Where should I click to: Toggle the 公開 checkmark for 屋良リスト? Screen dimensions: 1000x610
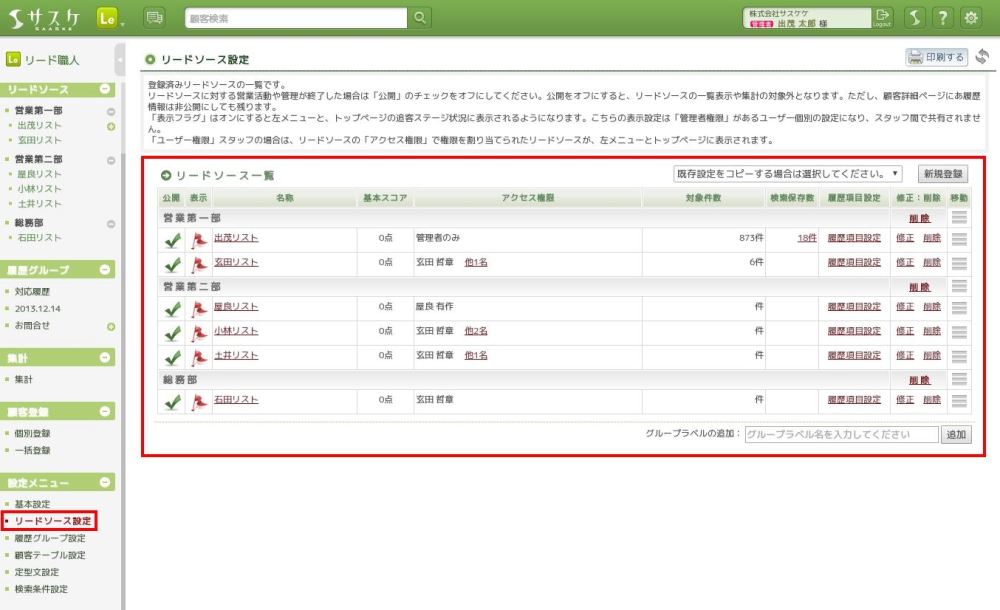coord(172,307)
